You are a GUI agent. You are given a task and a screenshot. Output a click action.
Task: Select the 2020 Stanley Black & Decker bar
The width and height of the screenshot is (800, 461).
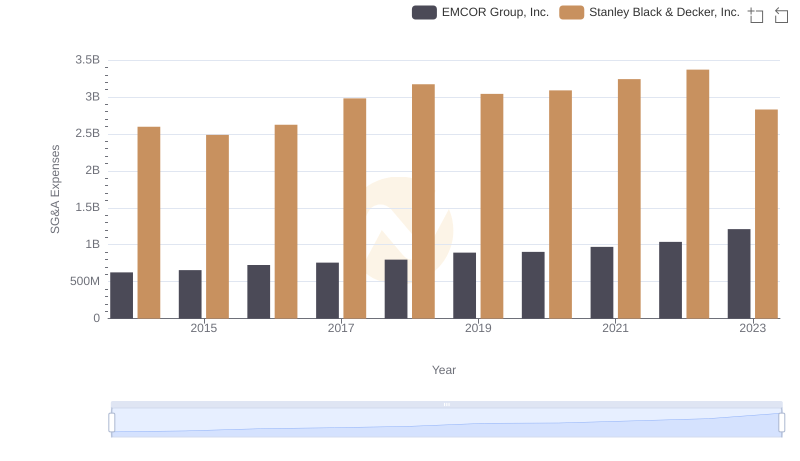(561, 204)
